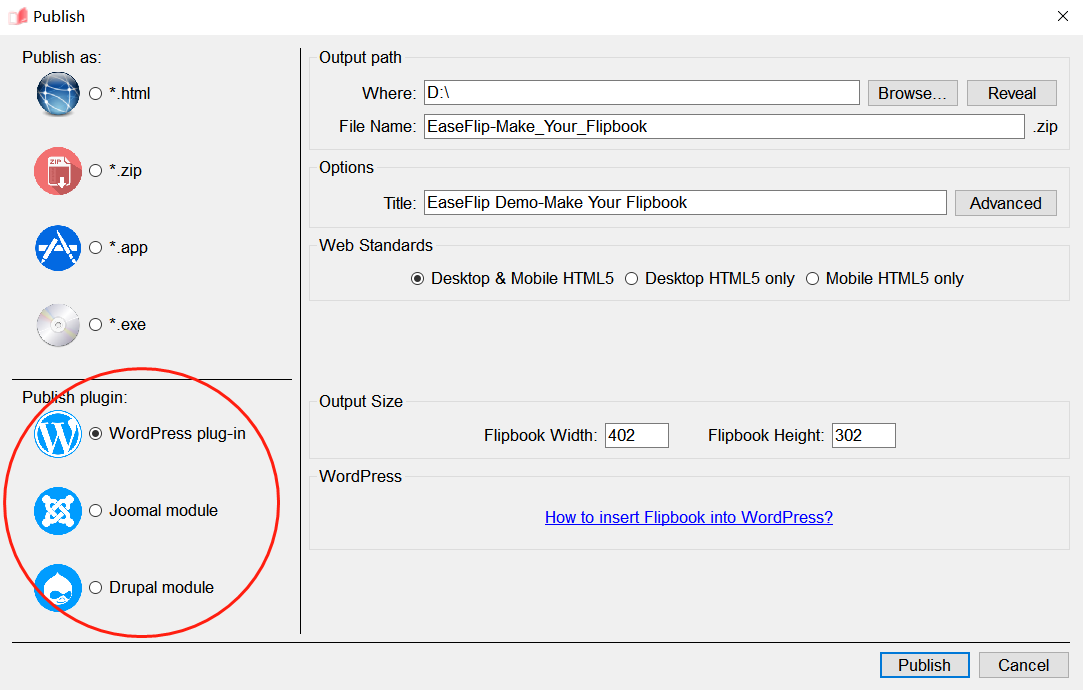Select the *.zip publish option
The image size is (1083, 690).
tap(96, 171)
